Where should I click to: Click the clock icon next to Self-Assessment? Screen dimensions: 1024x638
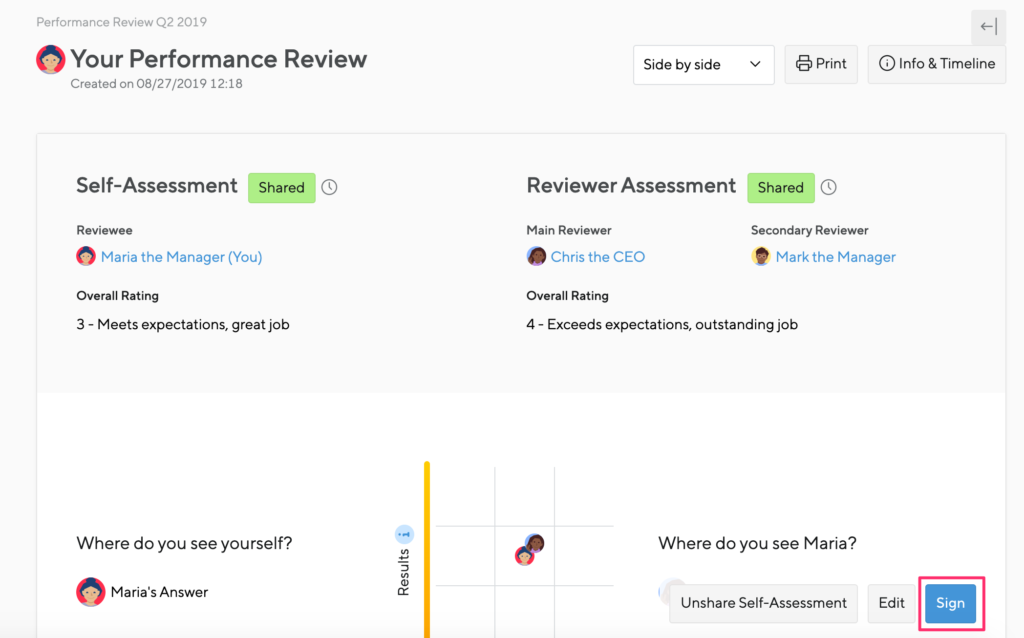click(x=329, y=187)
